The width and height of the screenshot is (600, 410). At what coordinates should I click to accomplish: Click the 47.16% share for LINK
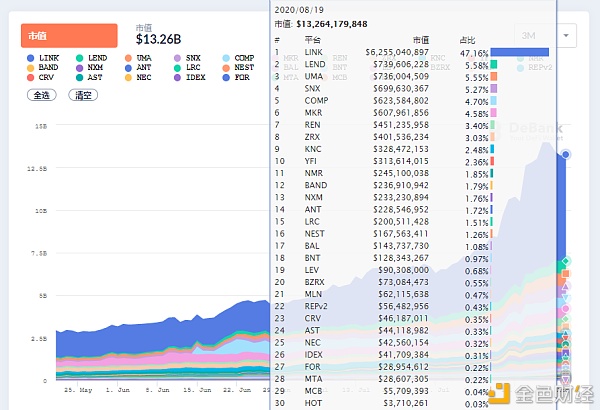coord(474,53)
